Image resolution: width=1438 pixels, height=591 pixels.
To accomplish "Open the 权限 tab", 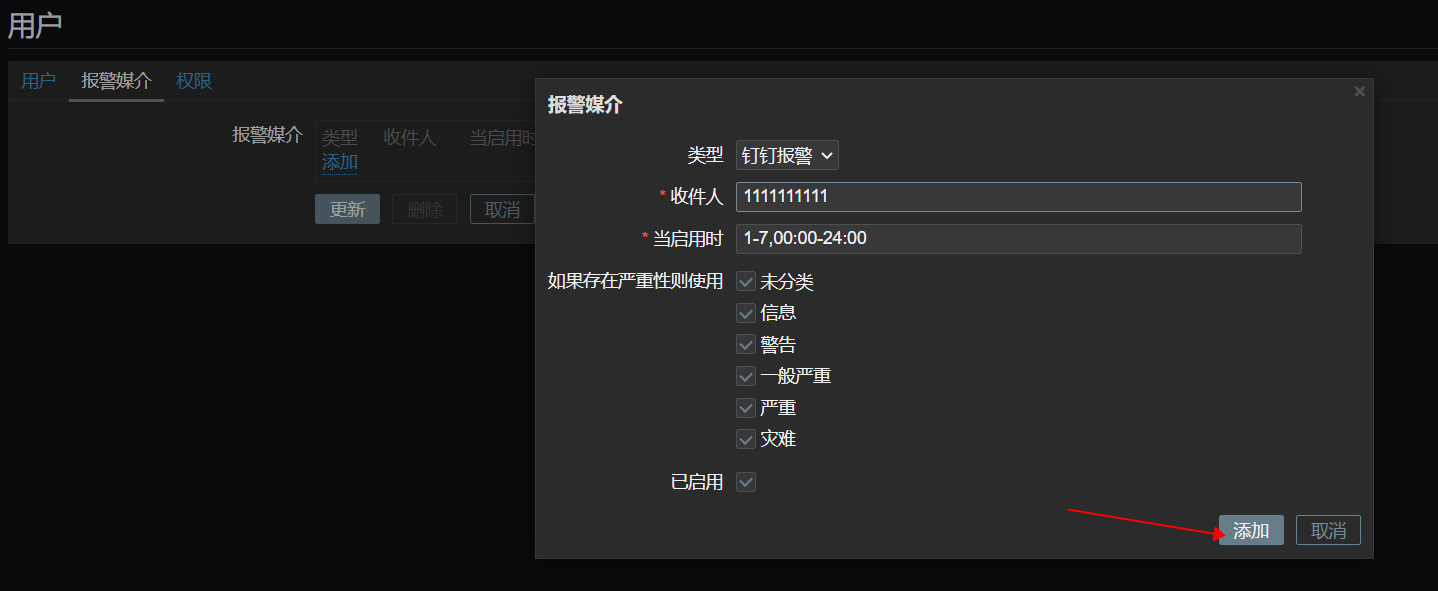I will click(x=194, y=81).
